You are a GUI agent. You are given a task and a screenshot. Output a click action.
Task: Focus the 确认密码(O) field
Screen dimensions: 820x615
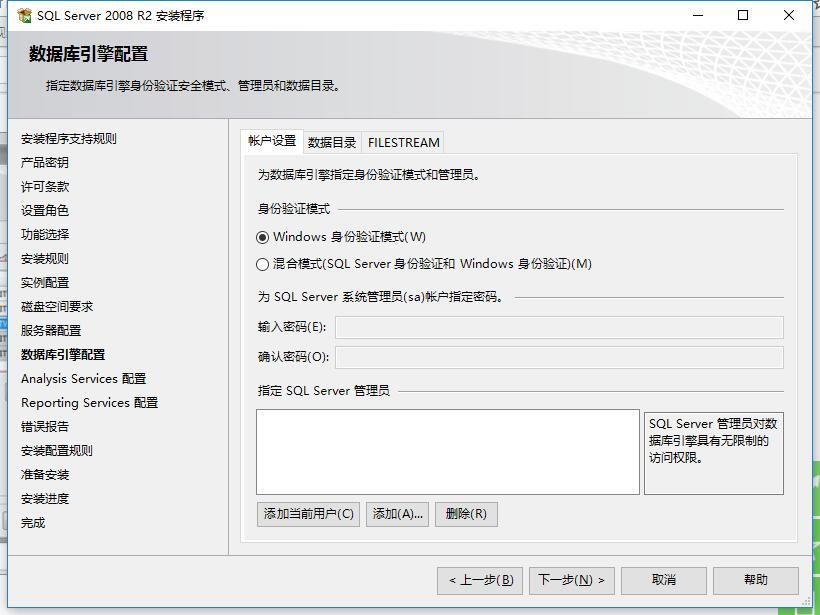(560, 357)
